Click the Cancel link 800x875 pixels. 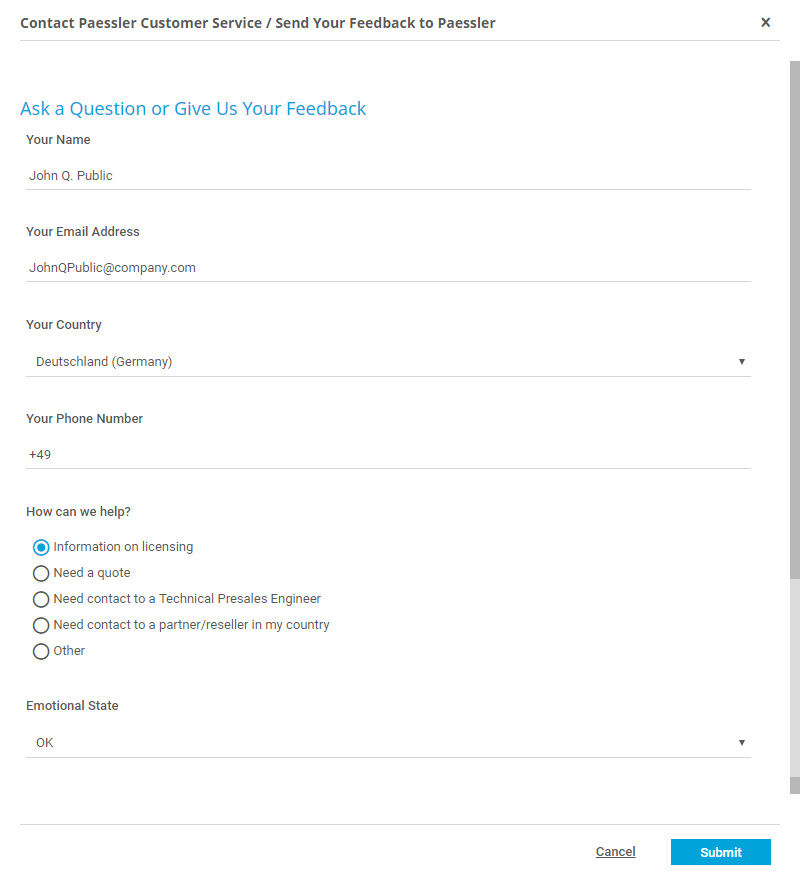[615, 852]
